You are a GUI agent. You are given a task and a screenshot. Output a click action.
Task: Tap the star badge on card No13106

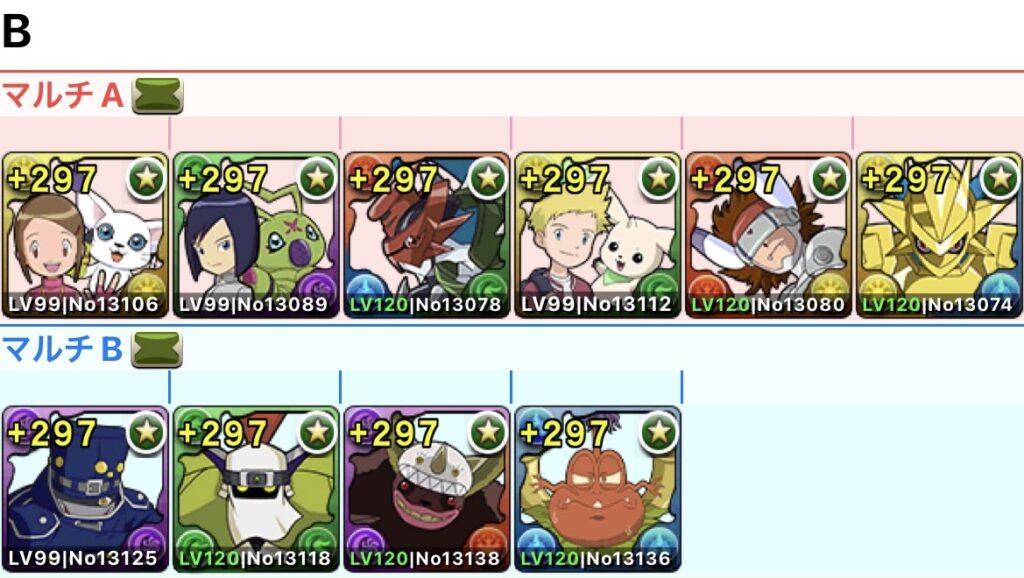[146, 178]
